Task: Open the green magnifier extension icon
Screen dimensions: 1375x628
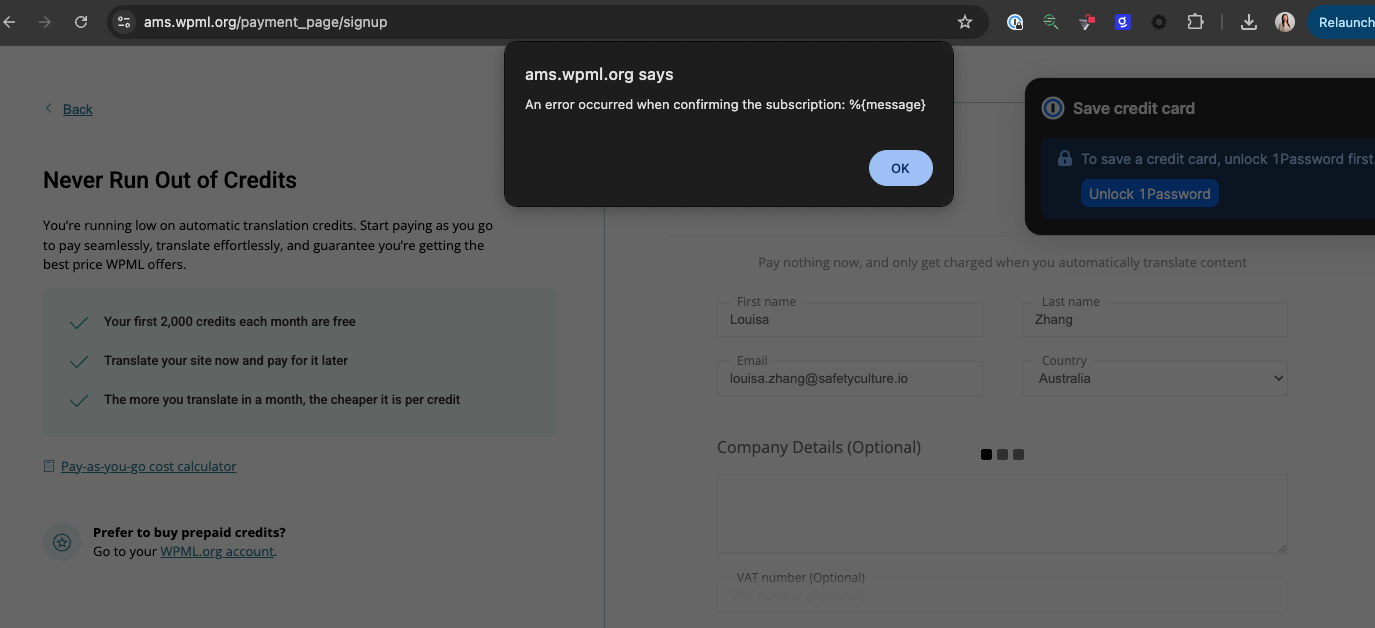Action: (x=1051, y=22)
